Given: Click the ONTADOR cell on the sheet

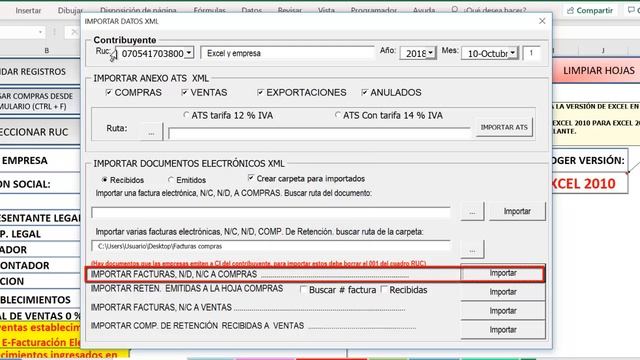Looking at the screenshot, I should click(x=40, y=265).
